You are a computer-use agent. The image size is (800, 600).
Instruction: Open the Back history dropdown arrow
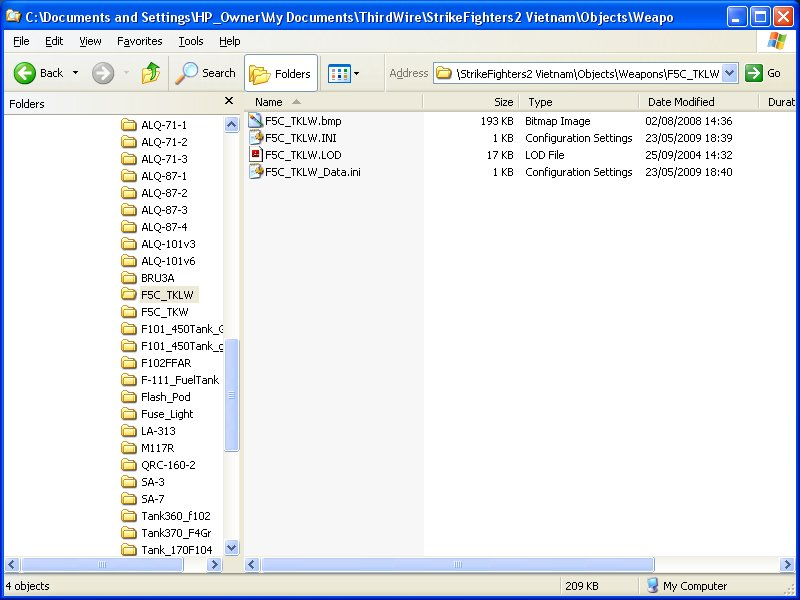click(x=76, y=73)
